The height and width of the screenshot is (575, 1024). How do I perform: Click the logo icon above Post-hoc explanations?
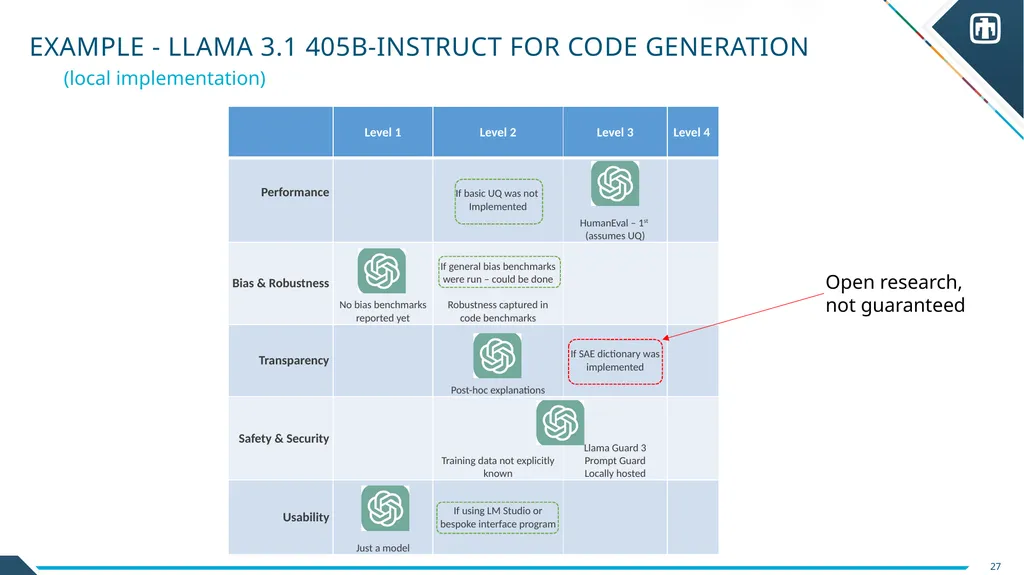pos(497,355)
